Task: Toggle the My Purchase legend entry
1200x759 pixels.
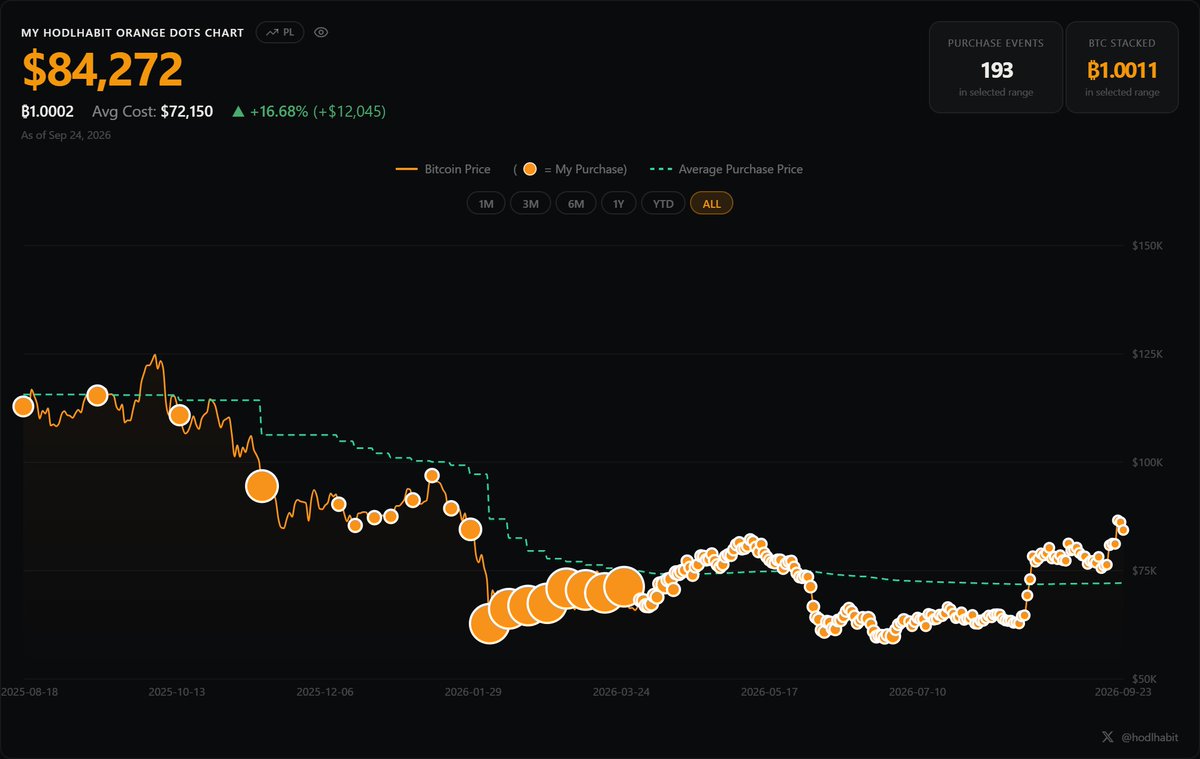Action: (570, 169)
